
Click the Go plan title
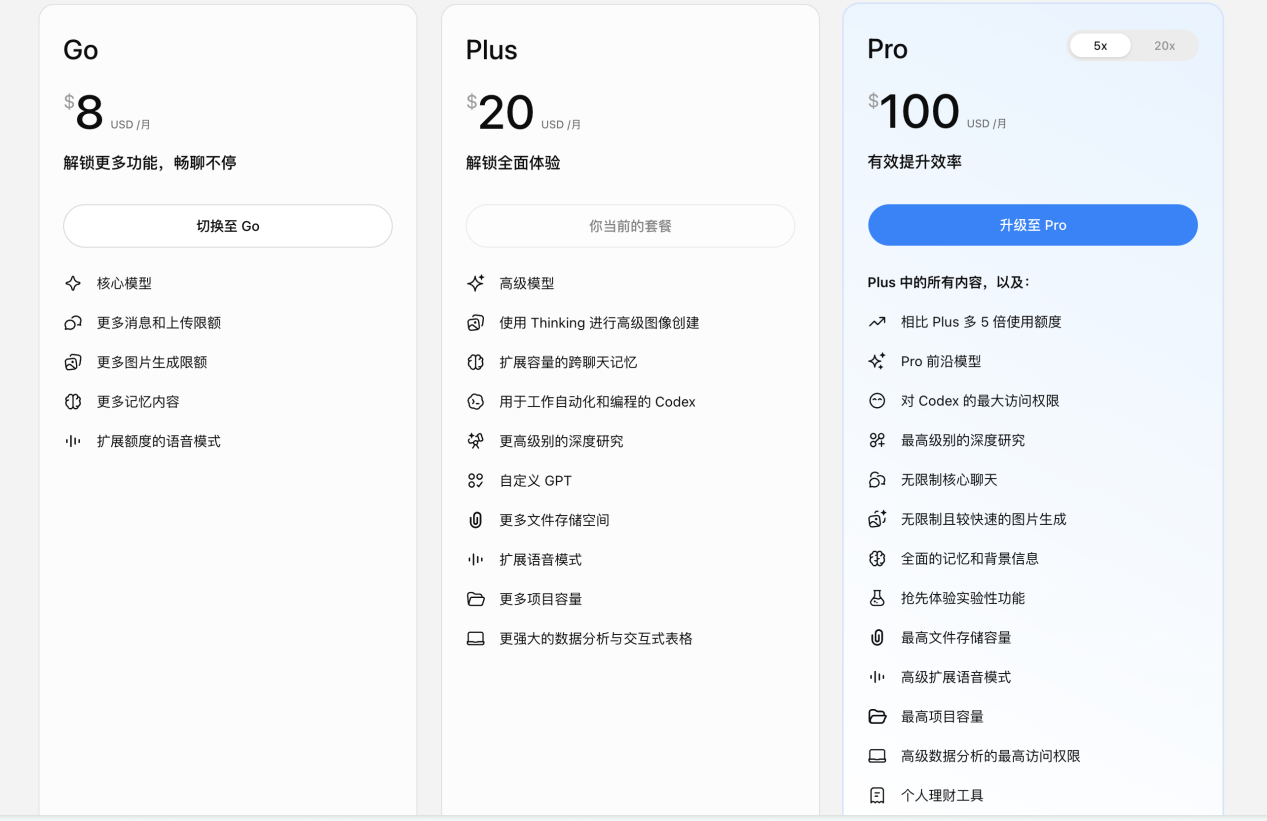[x=81, y=50]
